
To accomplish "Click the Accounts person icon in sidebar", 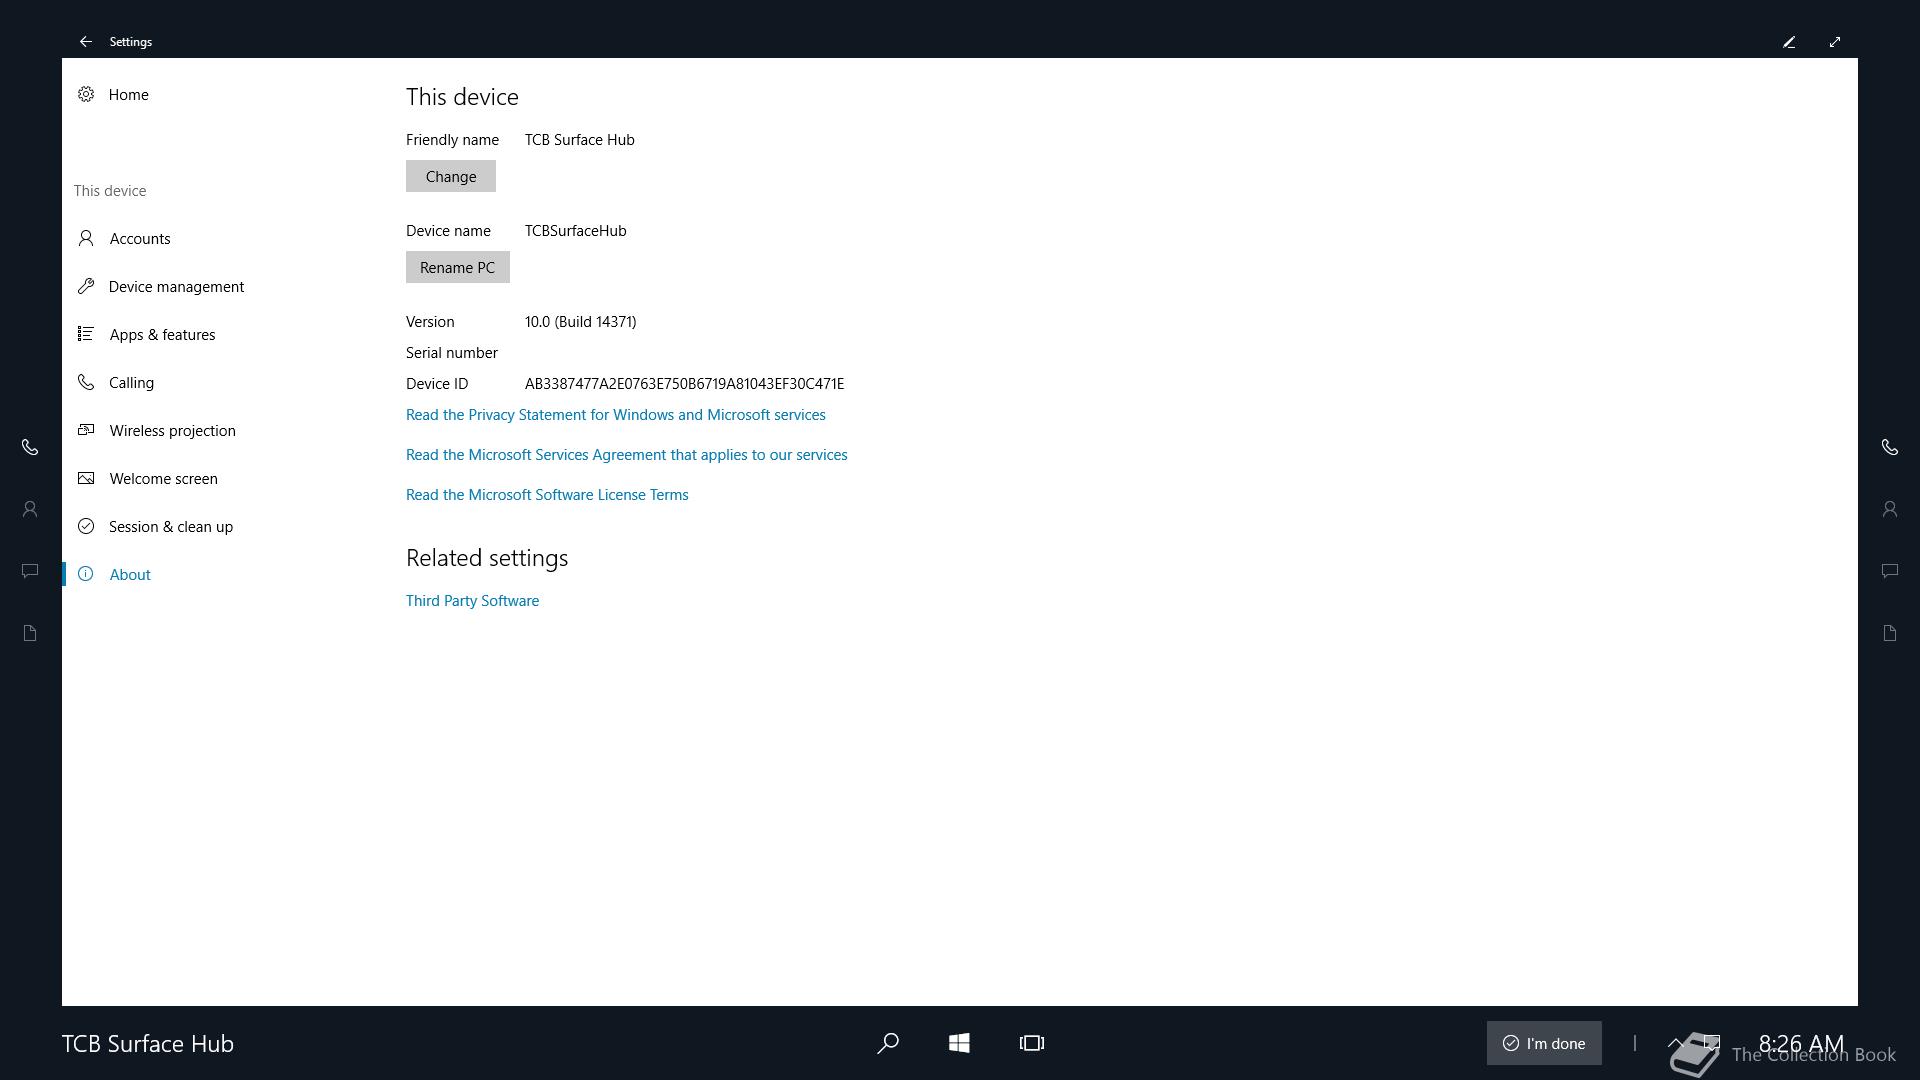I will pos(86,238).
